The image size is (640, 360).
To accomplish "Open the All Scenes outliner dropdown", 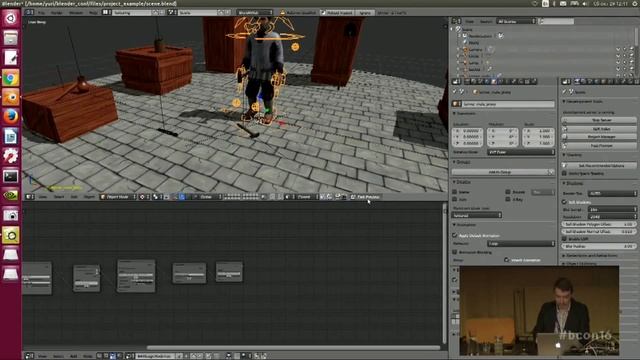I will [516, 21].
